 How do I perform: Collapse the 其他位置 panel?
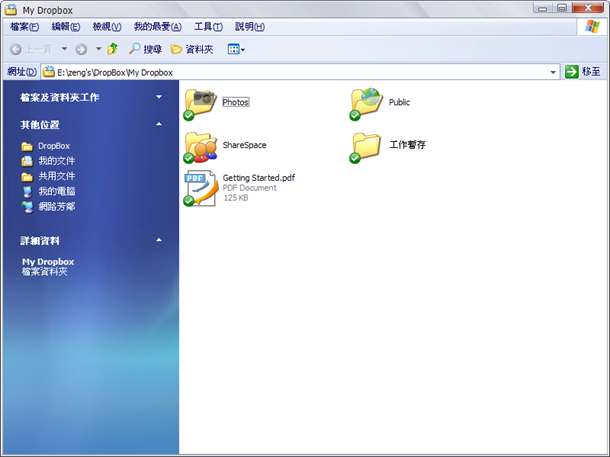tap(159, 124)
